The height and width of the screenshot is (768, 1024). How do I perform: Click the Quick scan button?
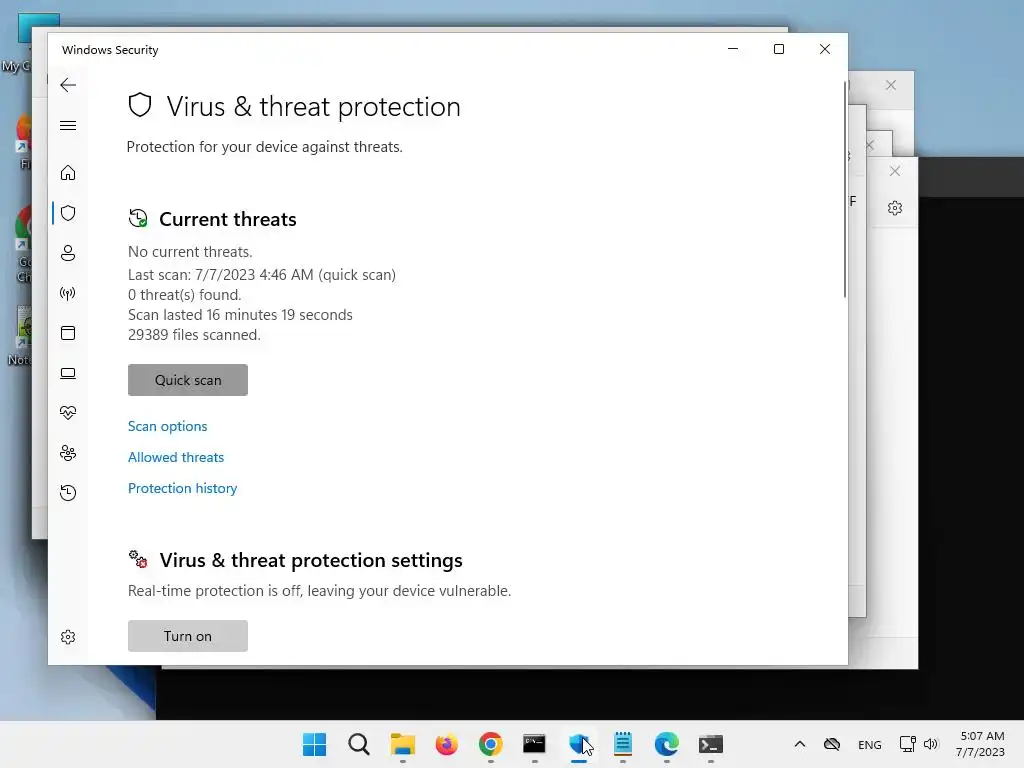click(187, 380)
